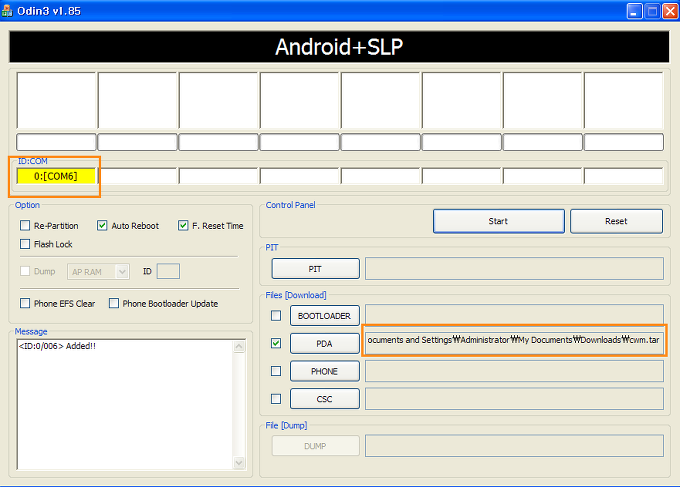
Task: Click the BOOTLOADER file button
Action: 324,316
